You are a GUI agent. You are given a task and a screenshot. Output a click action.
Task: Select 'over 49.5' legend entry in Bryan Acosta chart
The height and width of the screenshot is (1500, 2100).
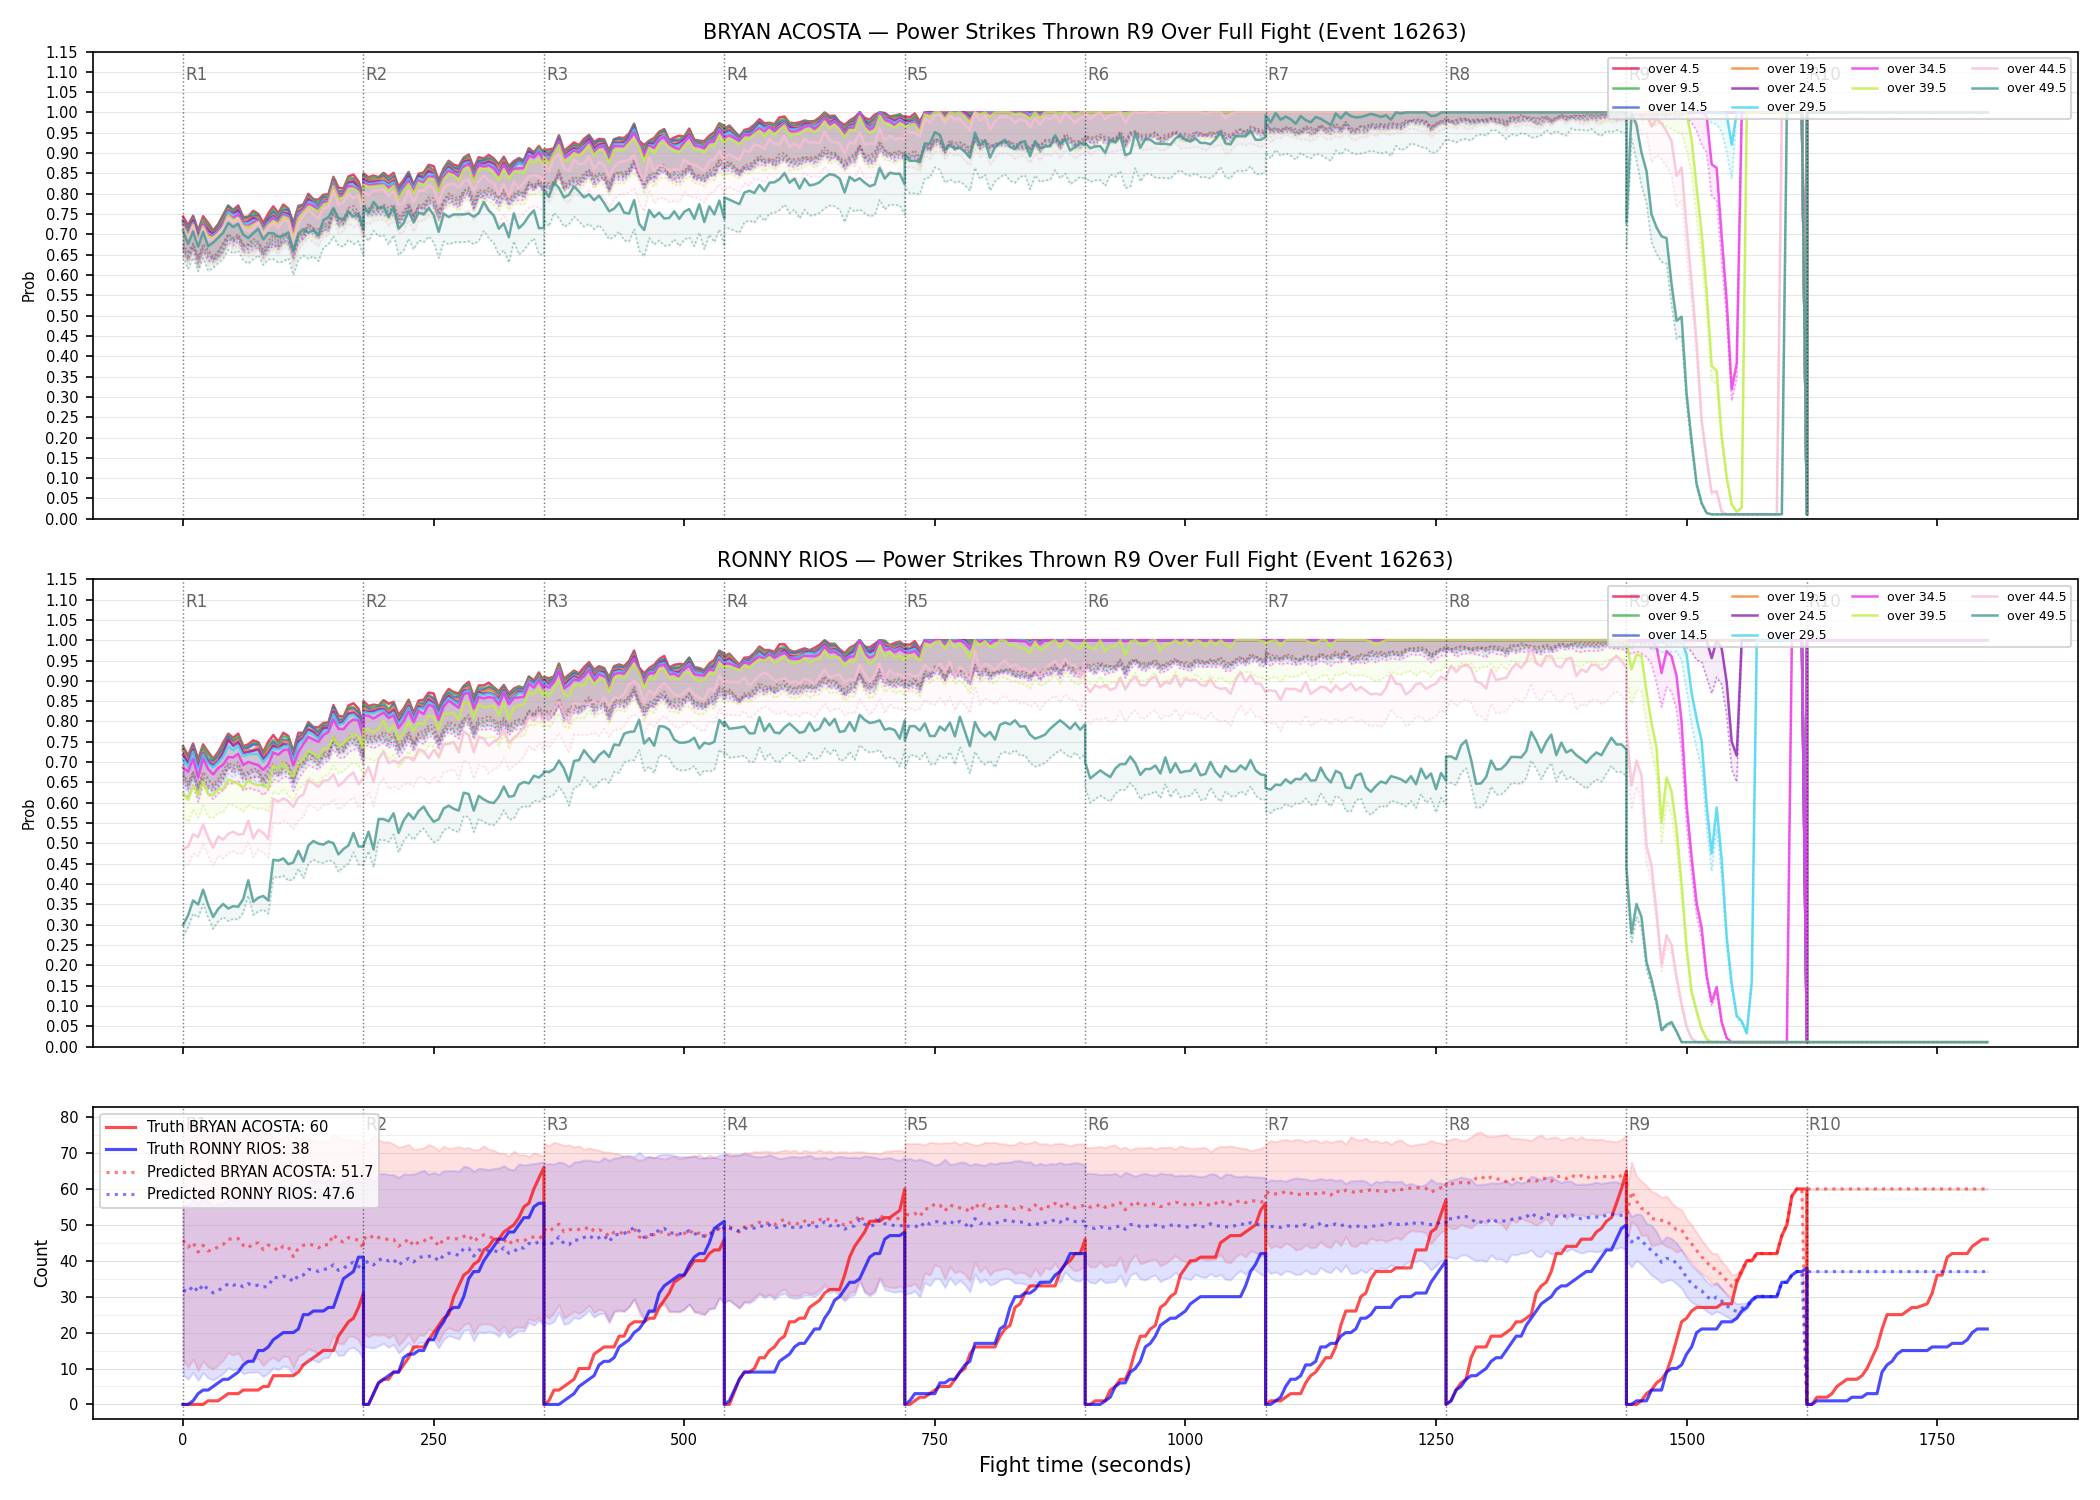2019,88
